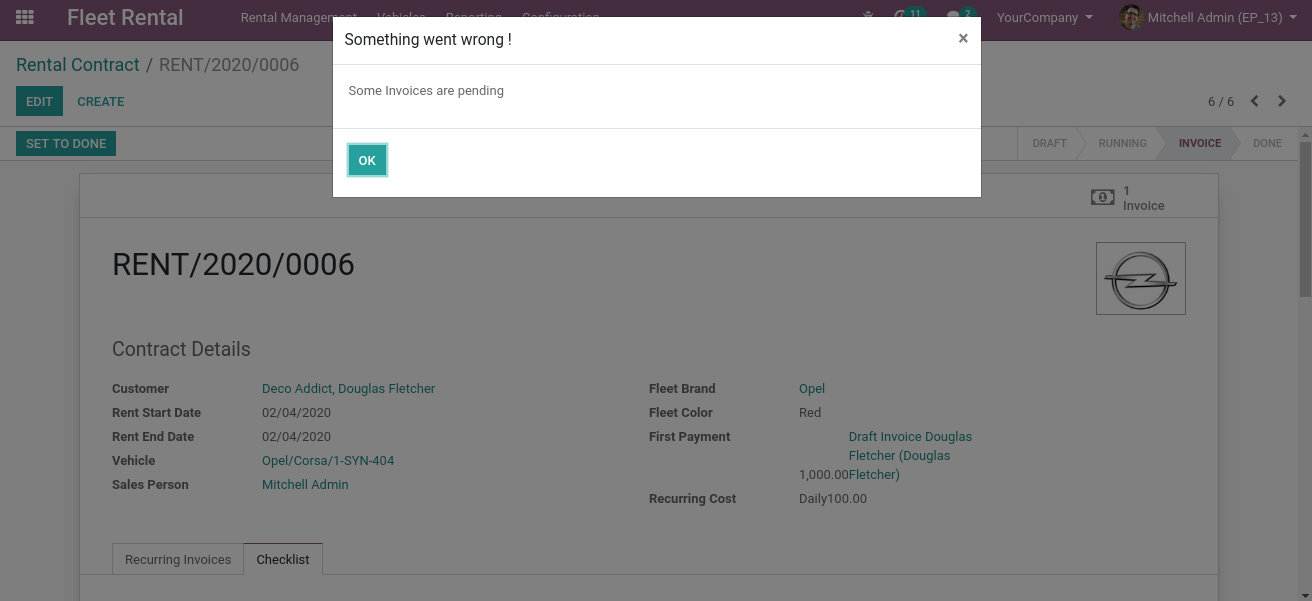The image size is (1312, 601).
Task: Expand the YourCompany dropdown
Action: click(1044, 17)
